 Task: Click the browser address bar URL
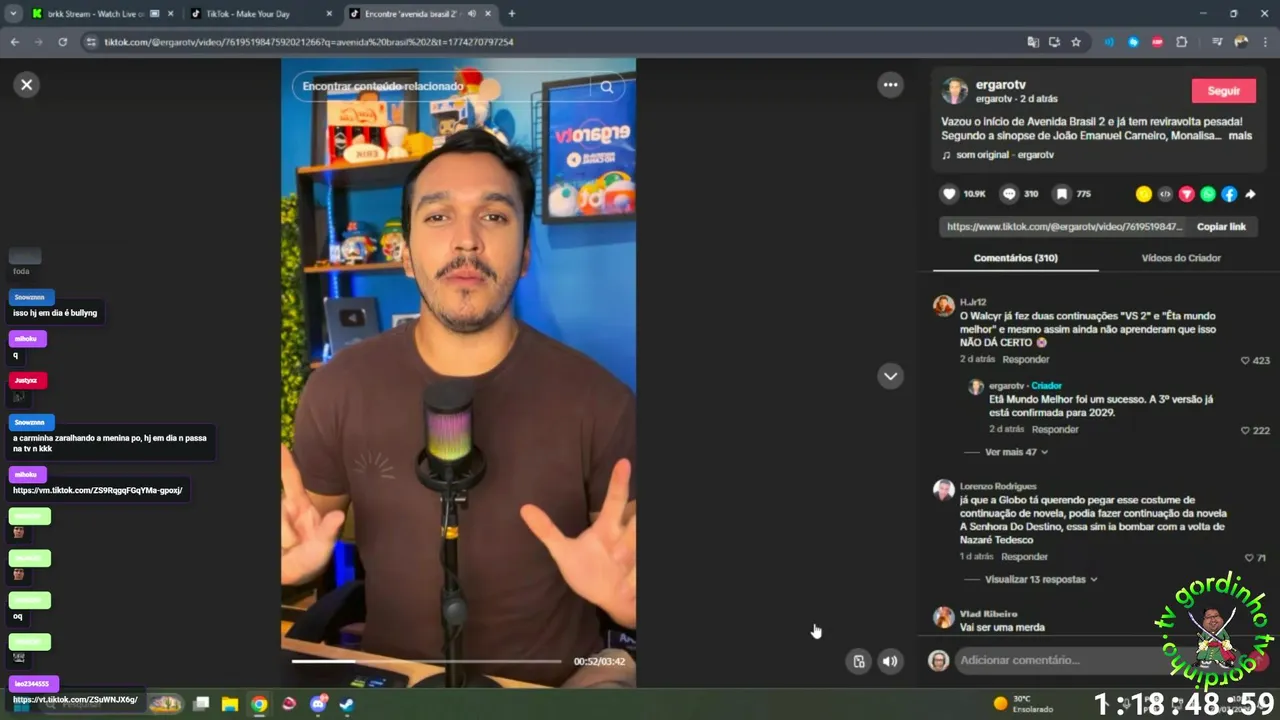[308, 42]
